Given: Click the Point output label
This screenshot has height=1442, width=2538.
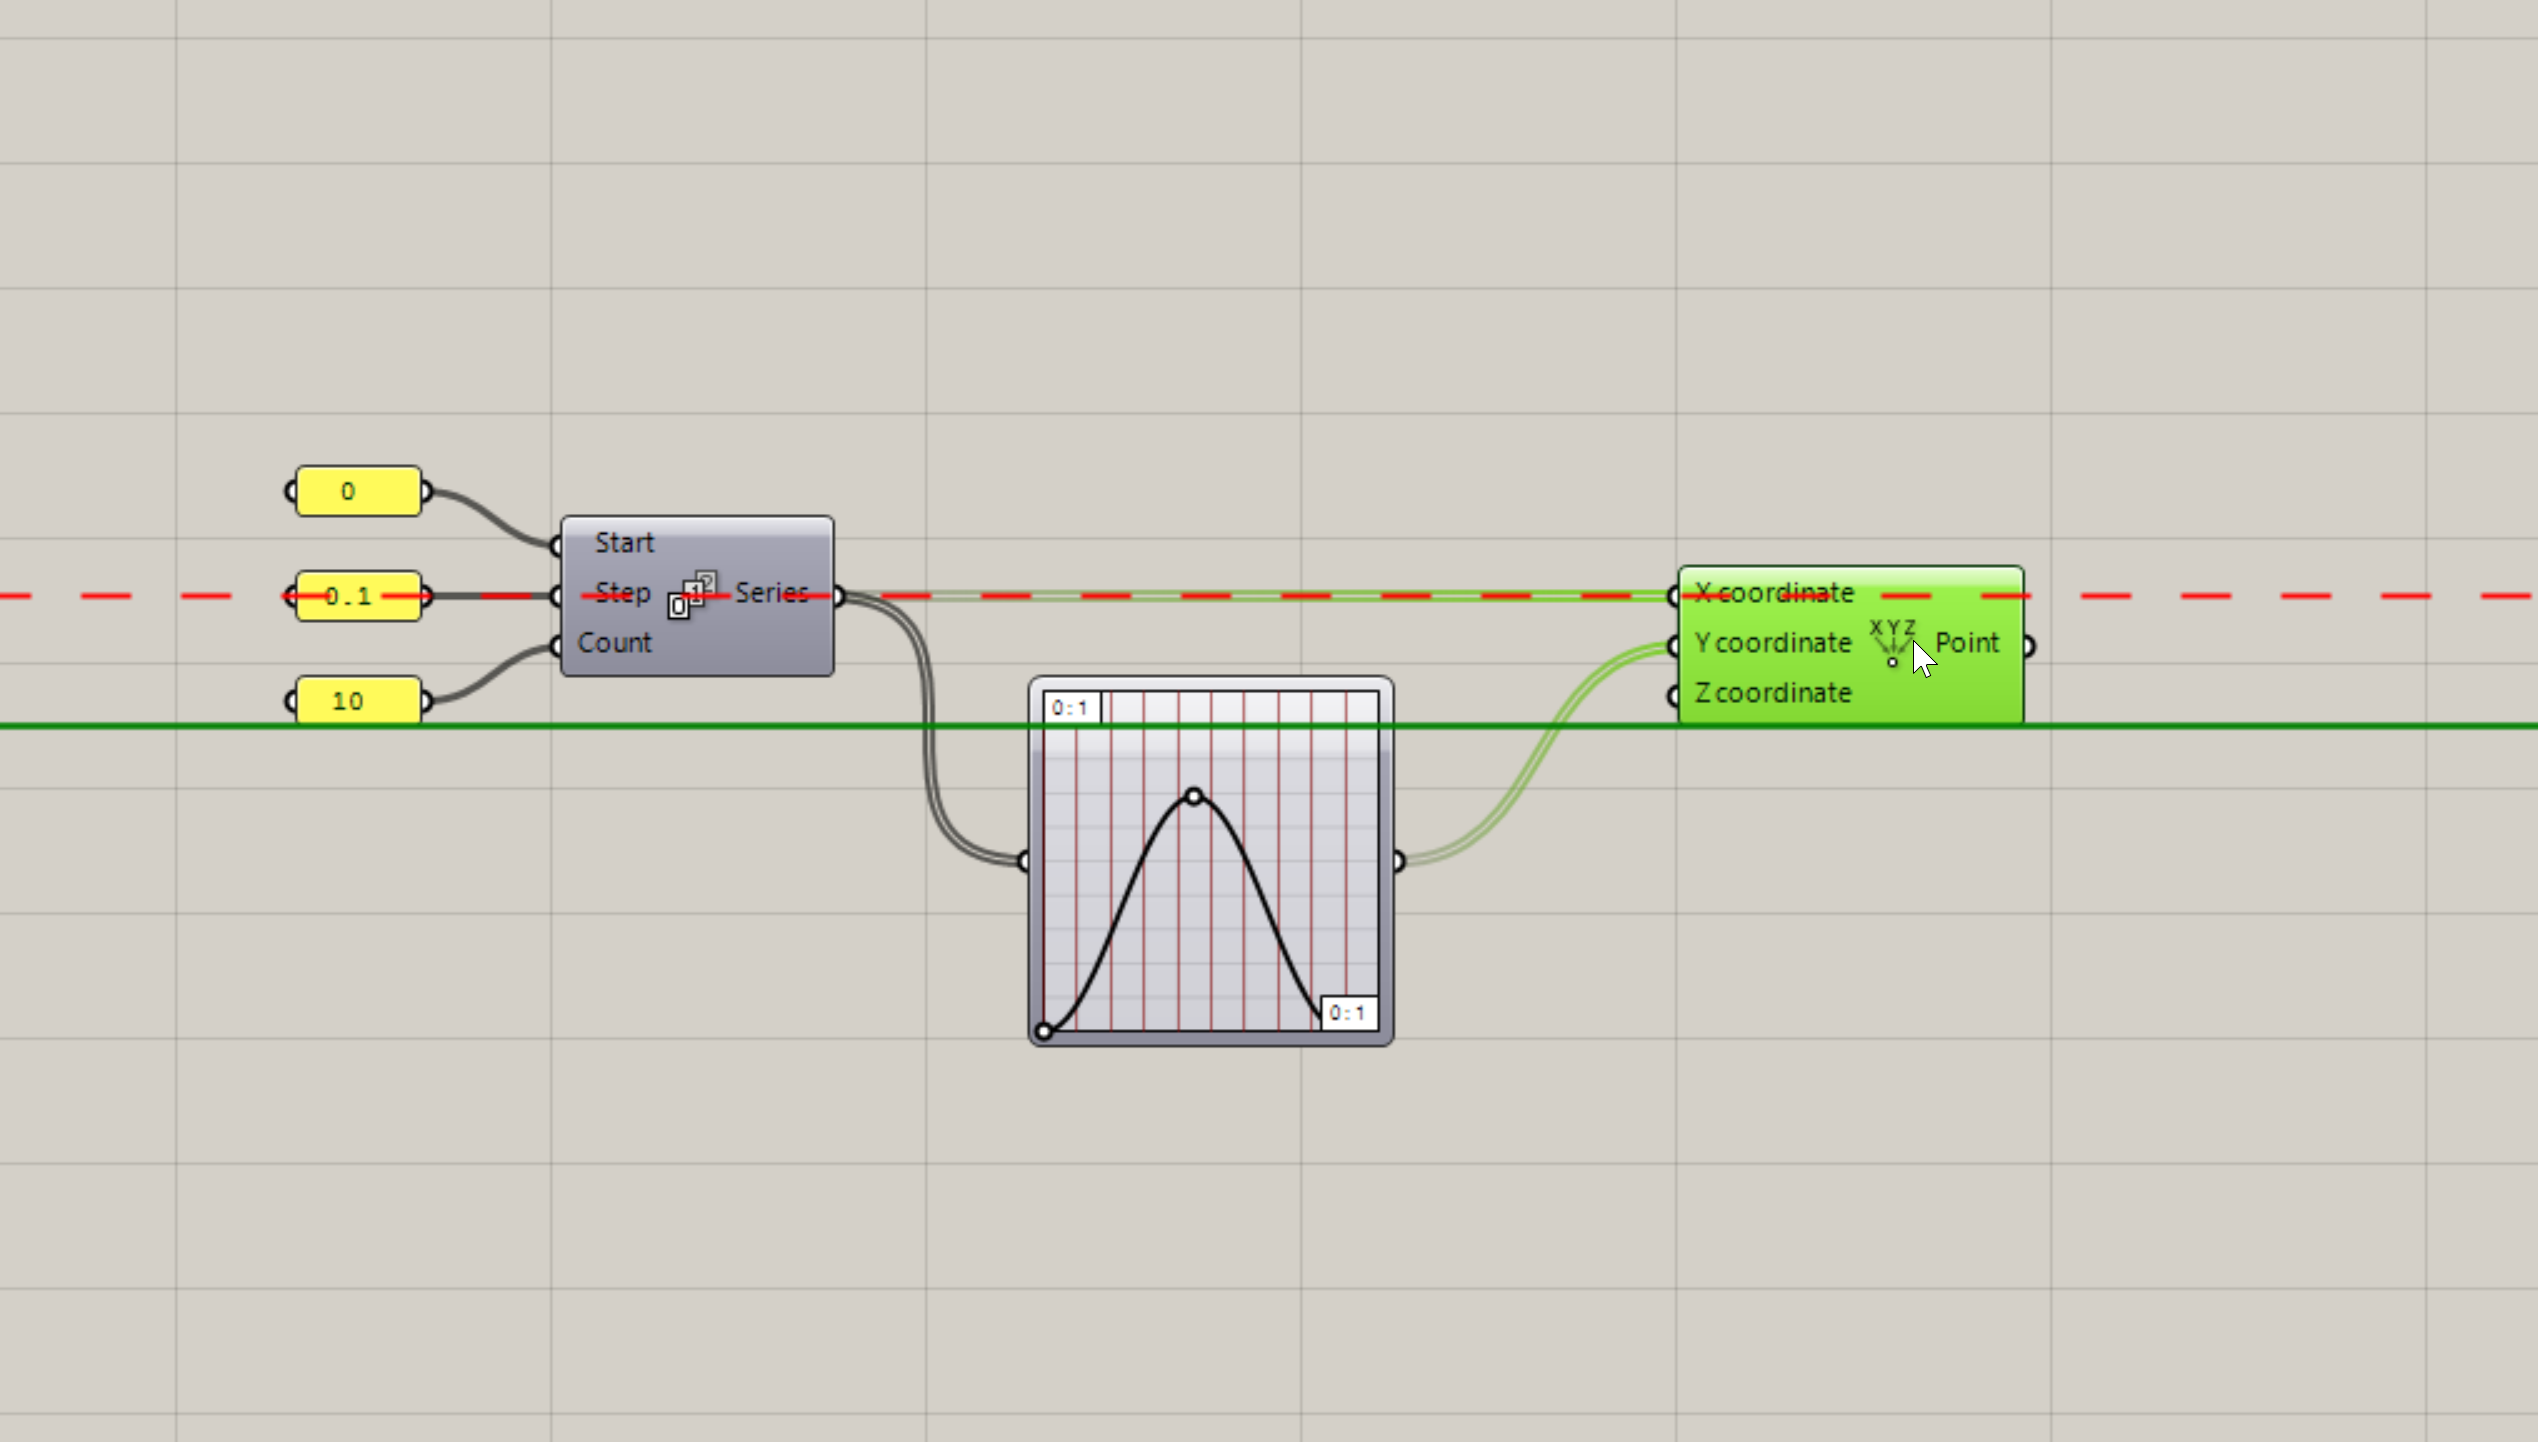Looking at the screenshot, I should (1967, 643).
